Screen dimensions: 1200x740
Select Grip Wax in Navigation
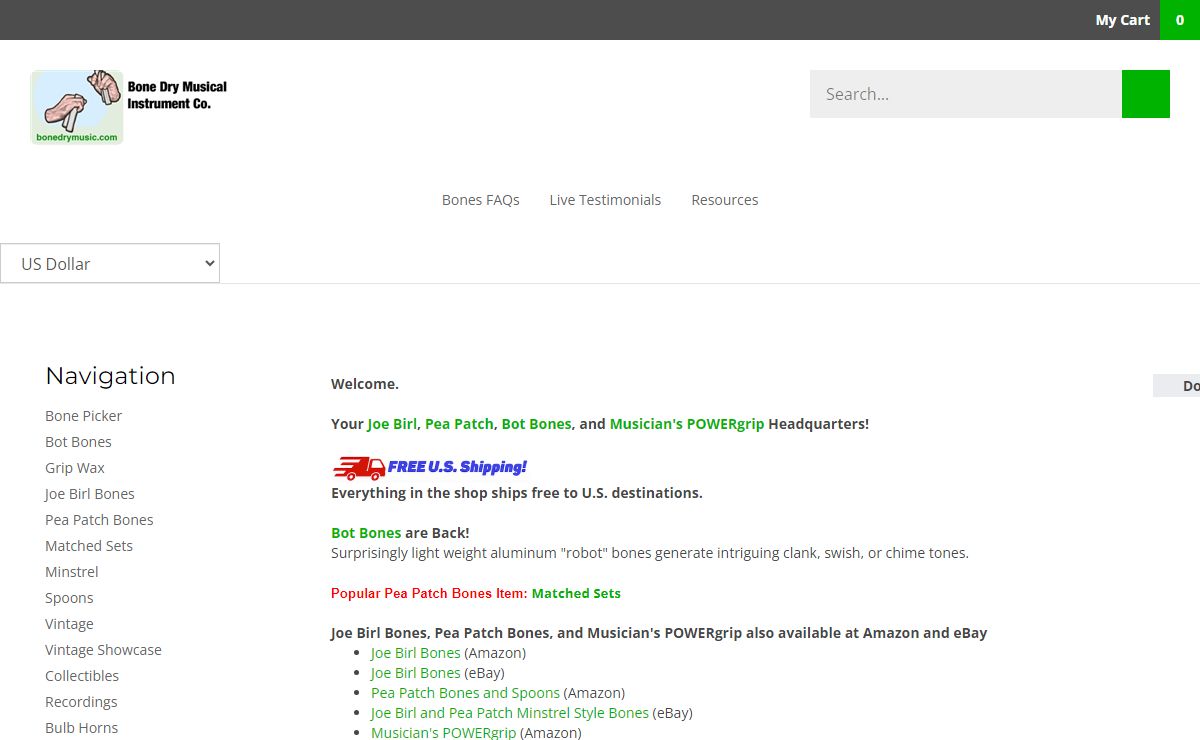75,468
